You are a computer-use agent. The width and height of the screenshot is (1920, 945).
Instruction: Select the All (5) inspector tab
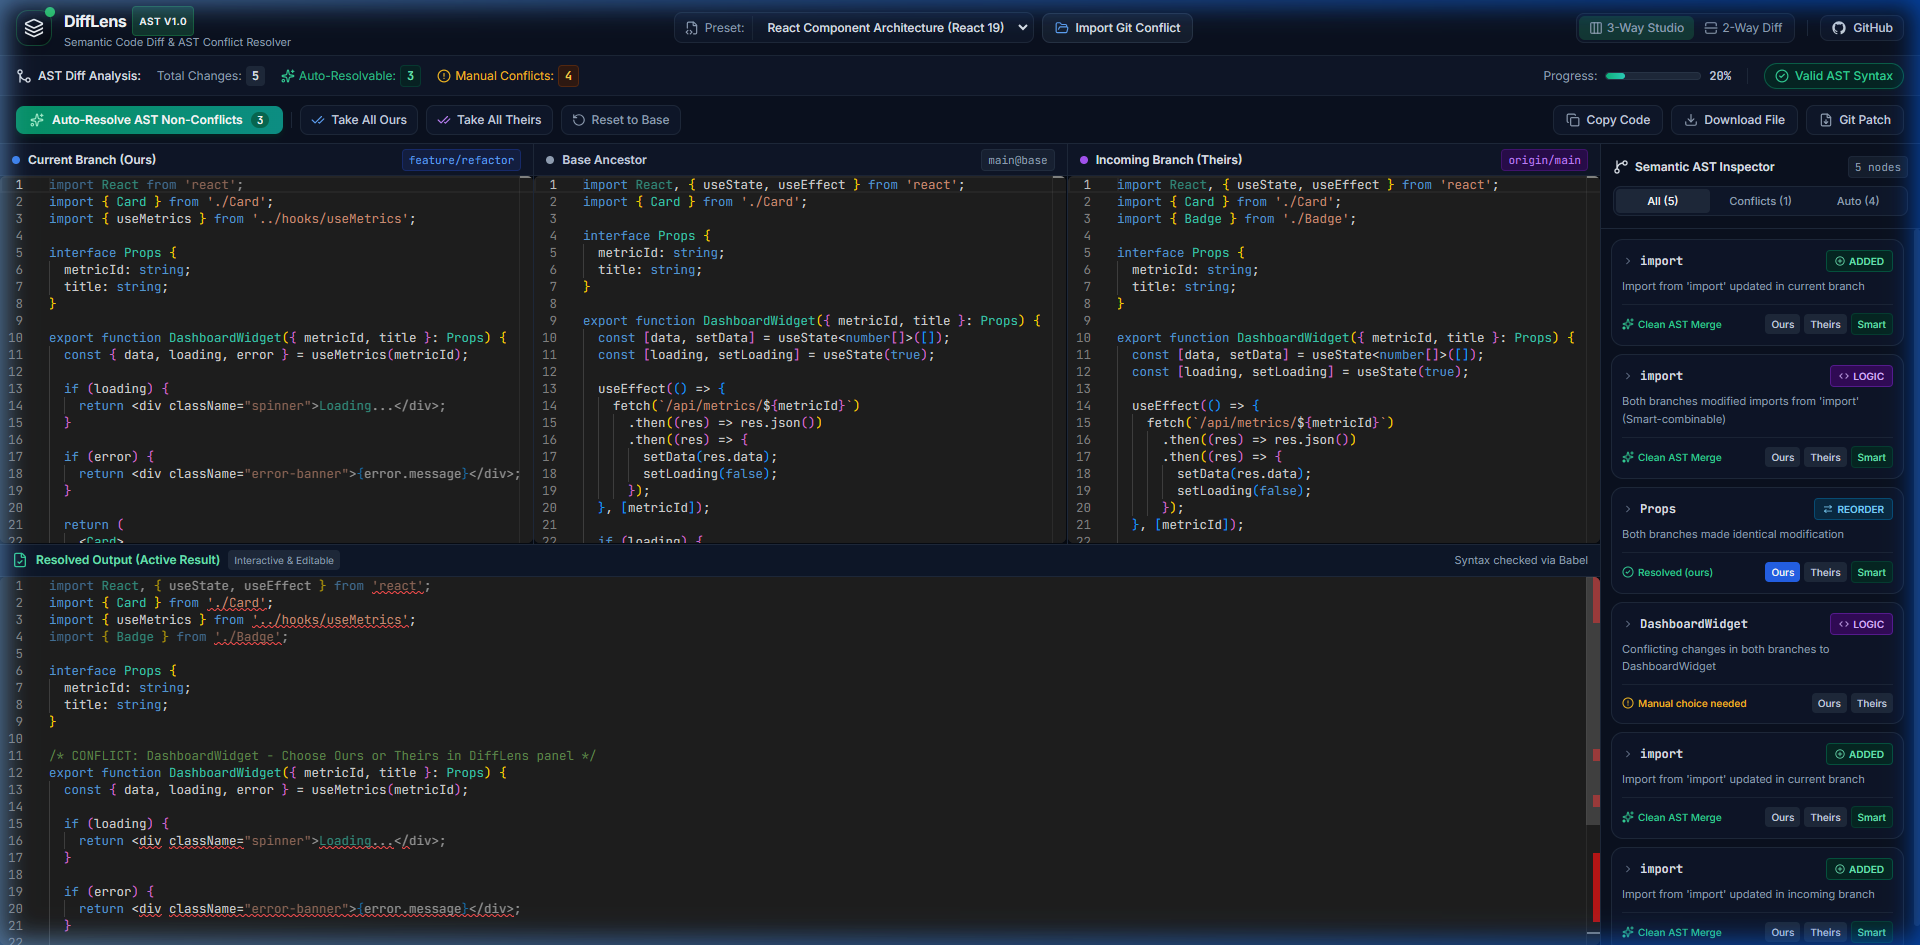click(1662, 201)
